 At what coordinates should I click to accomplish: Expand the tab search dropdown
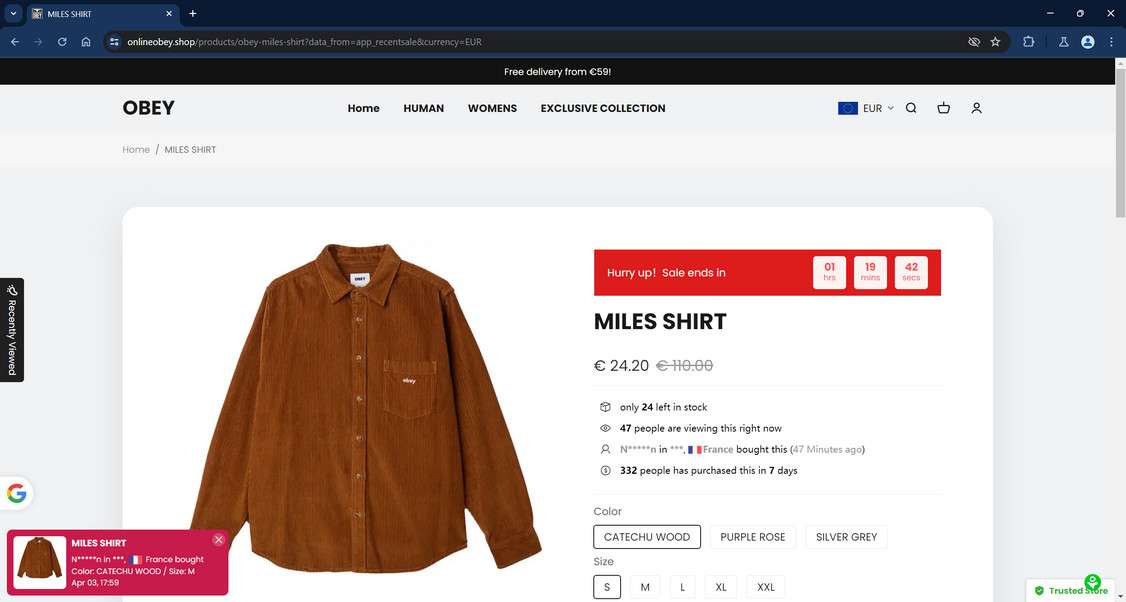coord(13,14)
